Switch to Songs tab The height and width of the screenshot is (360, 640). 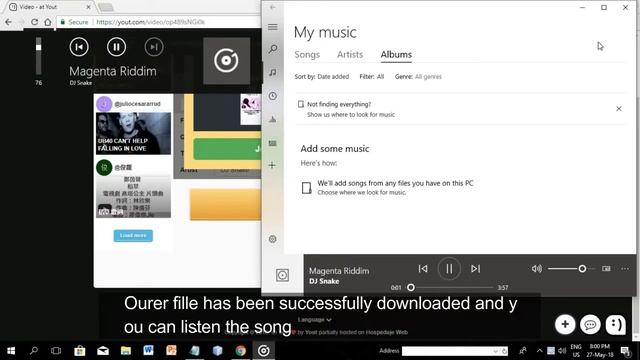click(307, 55)
